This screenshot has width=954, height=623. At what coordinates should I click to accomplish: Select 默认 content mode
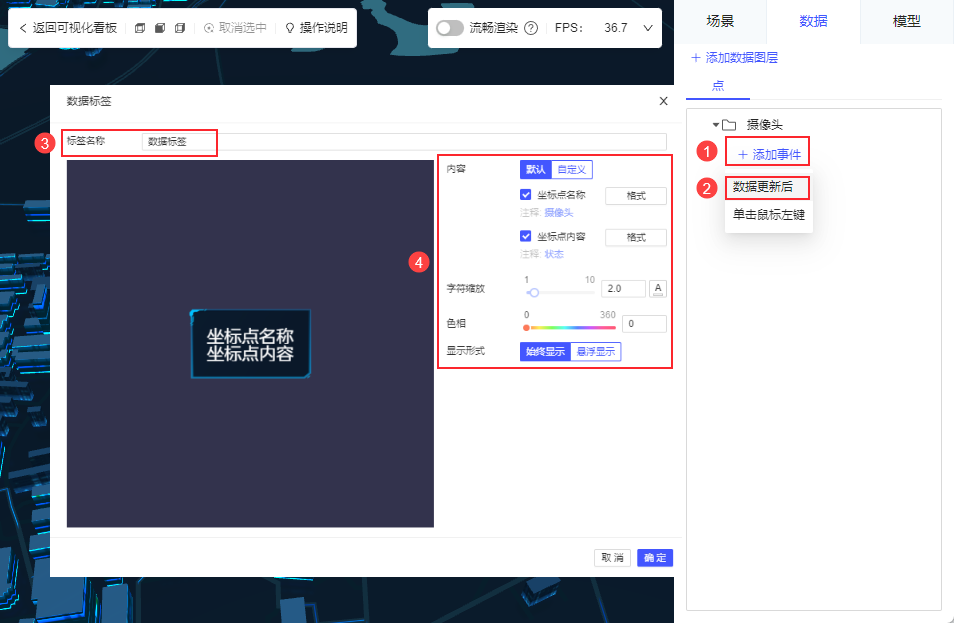click(535, 169)
